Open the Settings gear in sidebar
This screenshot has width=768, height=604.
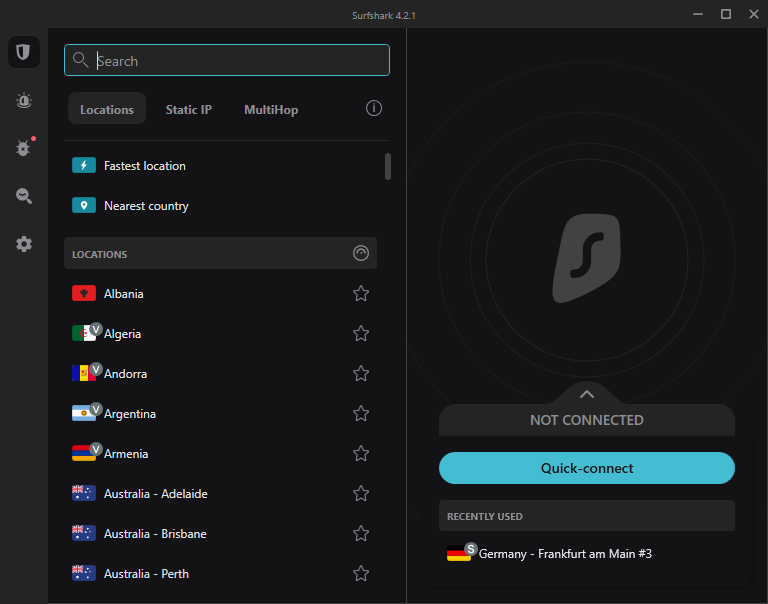click(x=24, y=243)
